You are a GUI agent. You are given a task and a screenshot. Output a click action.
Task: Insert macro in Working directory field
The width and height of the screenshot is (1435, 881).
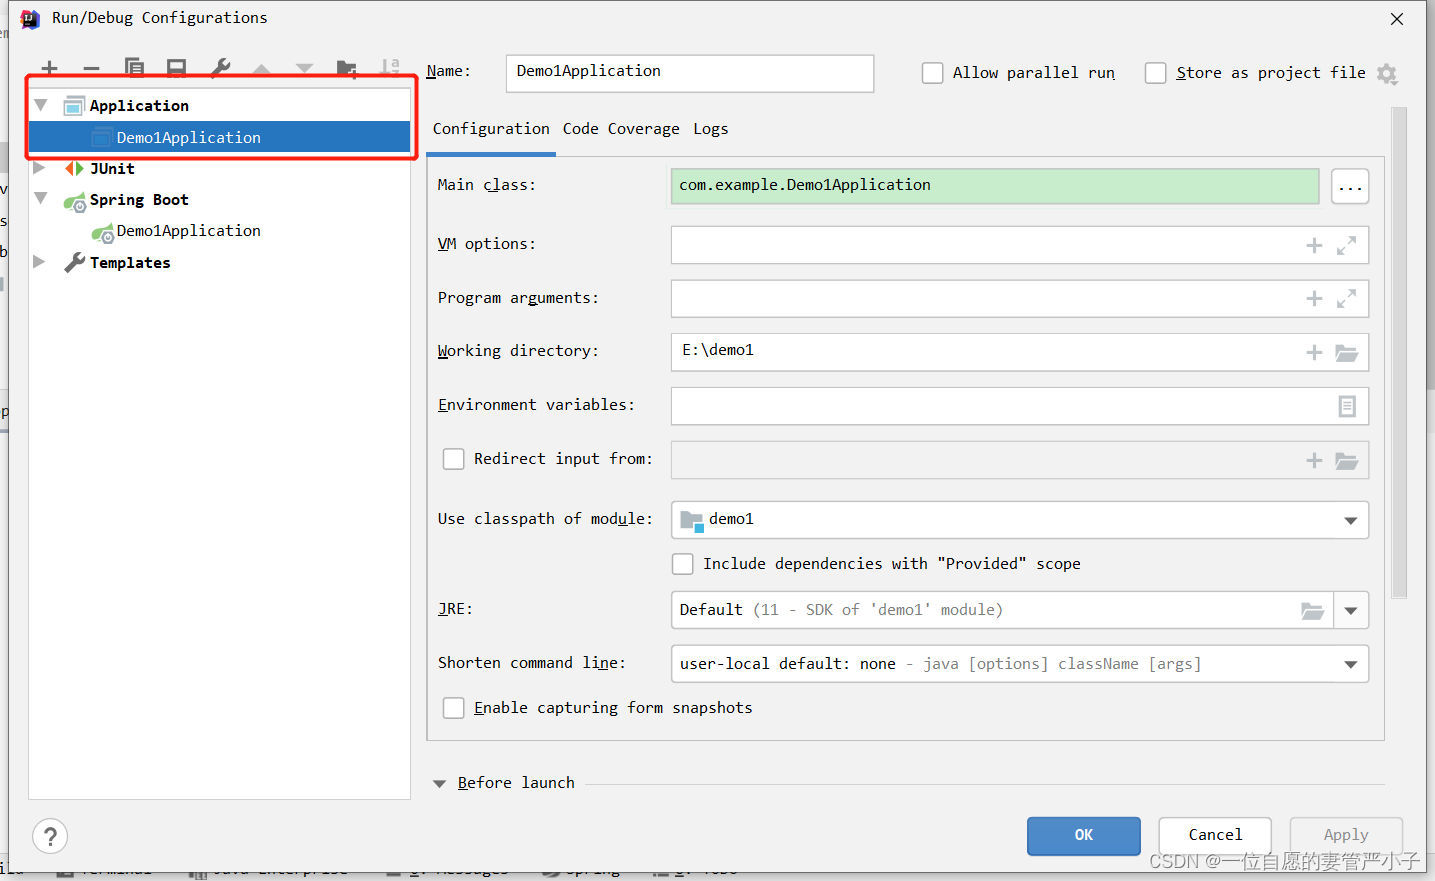(1314, 352)
